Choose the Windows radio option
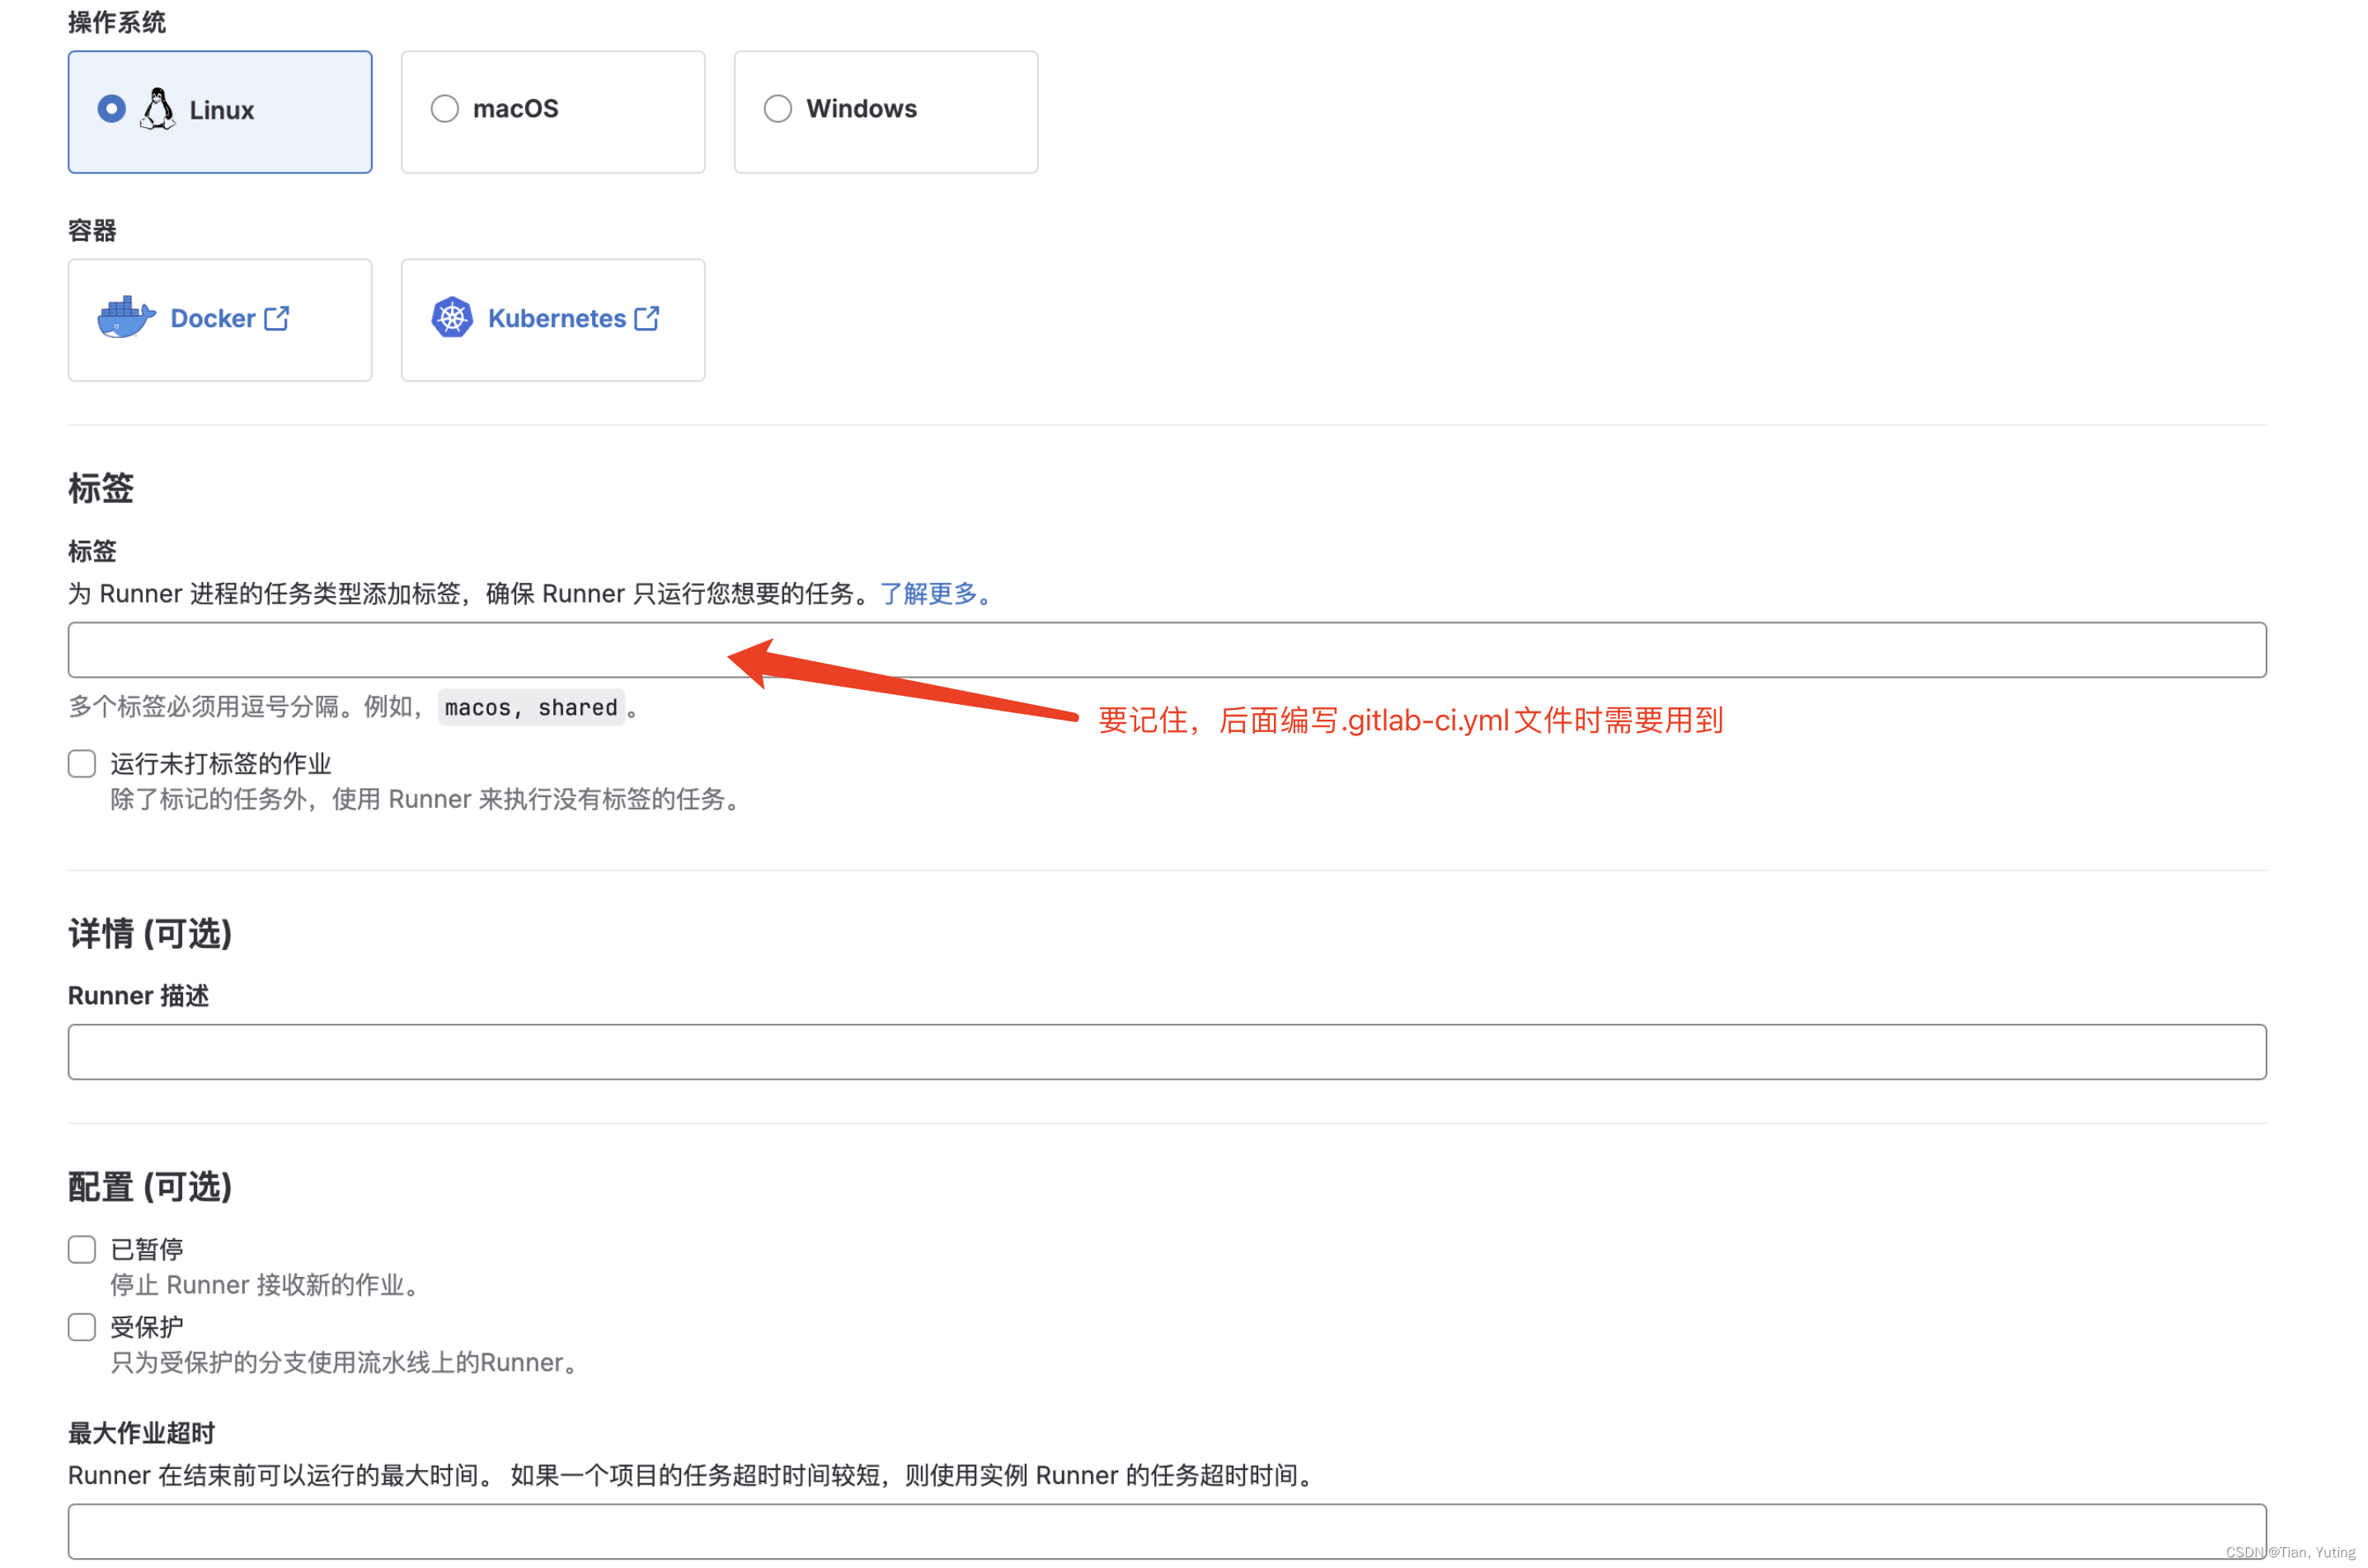 tap(778, 108)
